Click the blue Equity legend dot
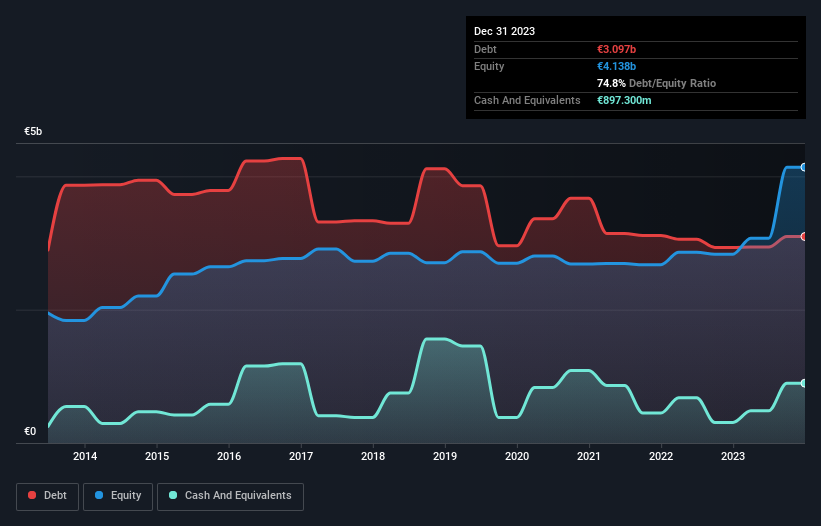The width and height of the screenshot is (821, 526). [99, 495]
